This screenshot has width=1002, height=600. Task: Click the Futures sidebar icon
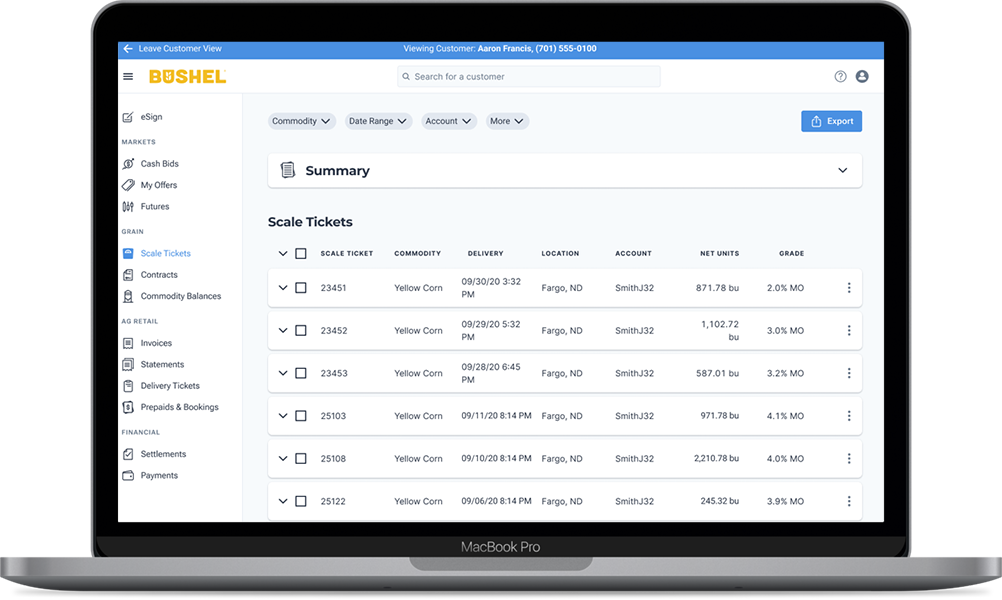click(x=128, y=207)
